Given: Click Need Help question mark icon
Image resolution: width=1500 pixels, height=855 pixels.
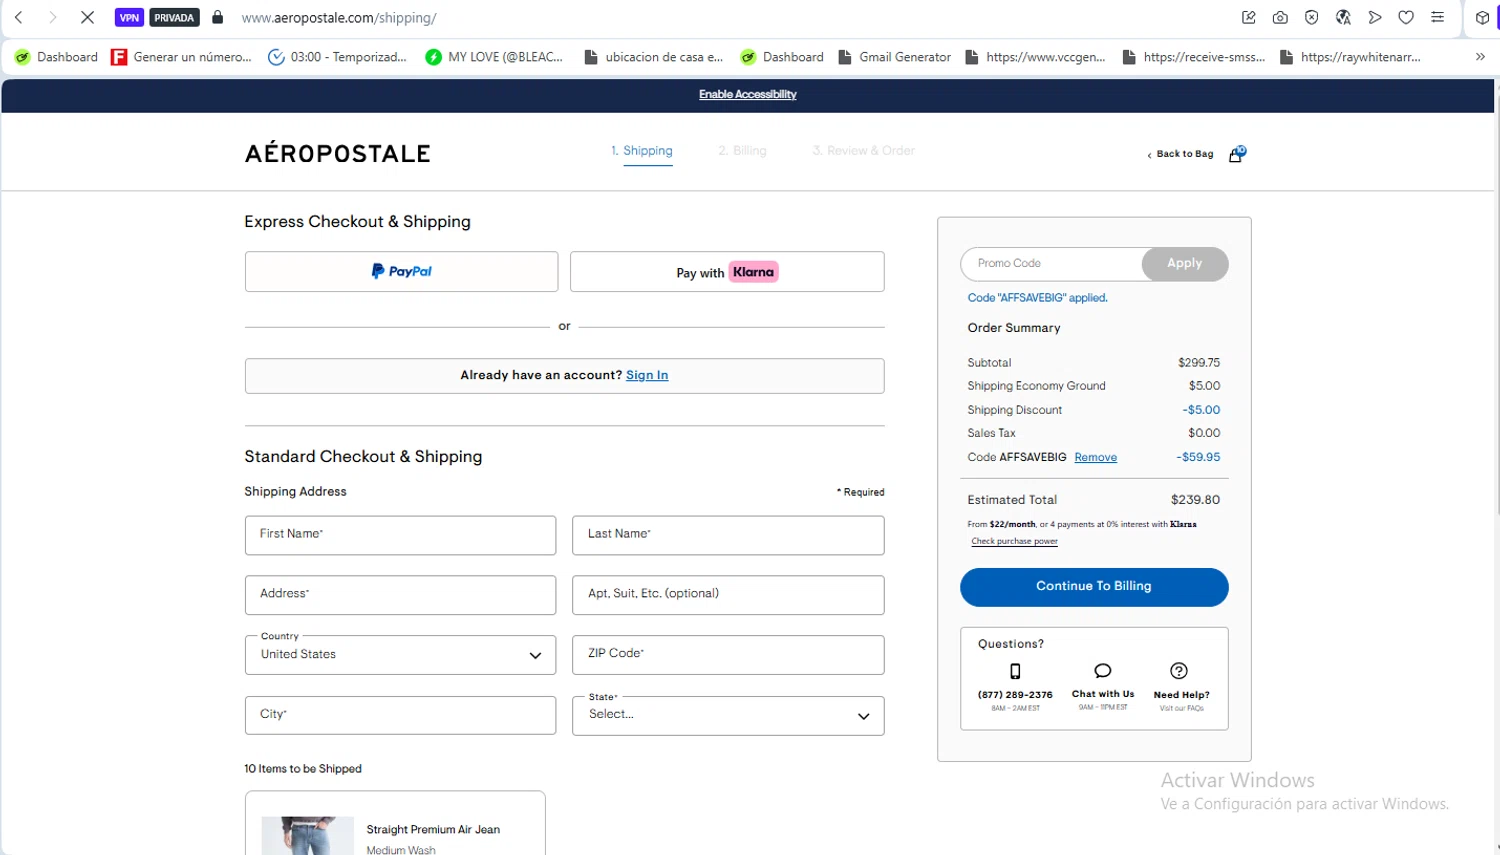Looking at the screenshot, I should pos(1179,670).
